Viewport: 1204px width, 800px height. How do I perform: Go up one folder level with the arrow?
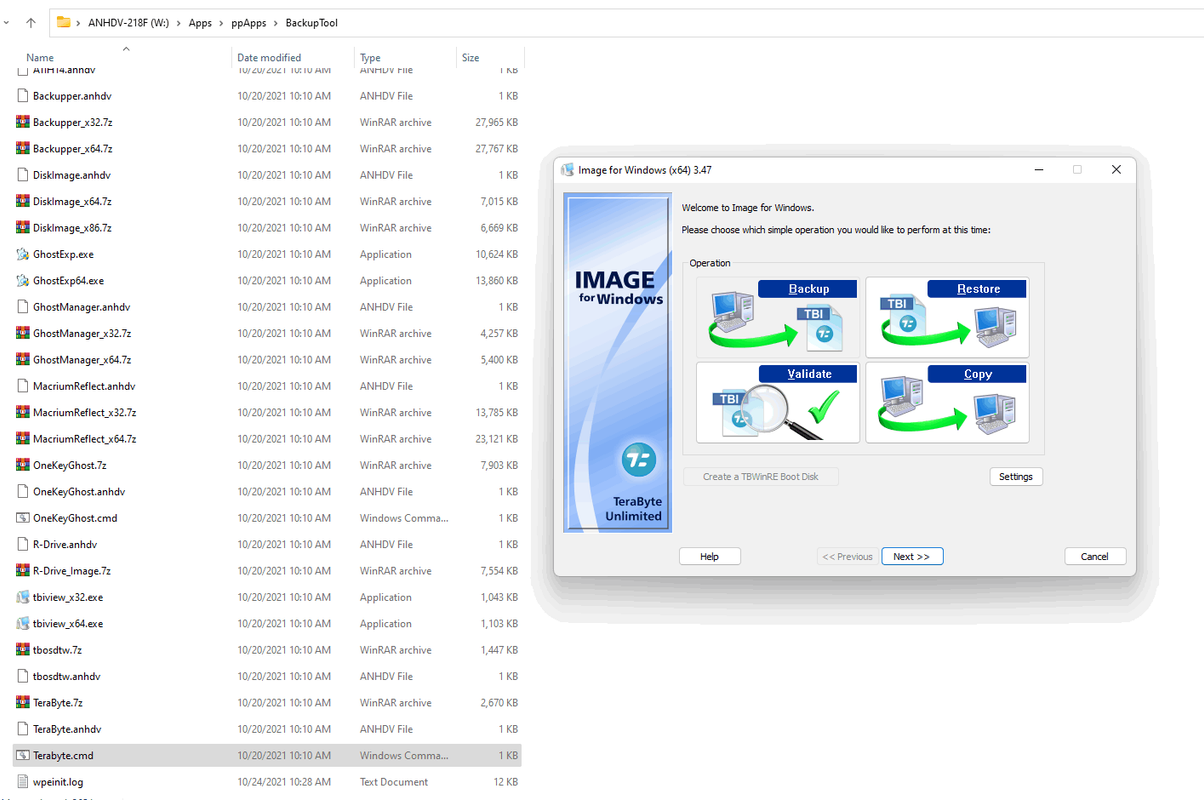pos(31,22)
